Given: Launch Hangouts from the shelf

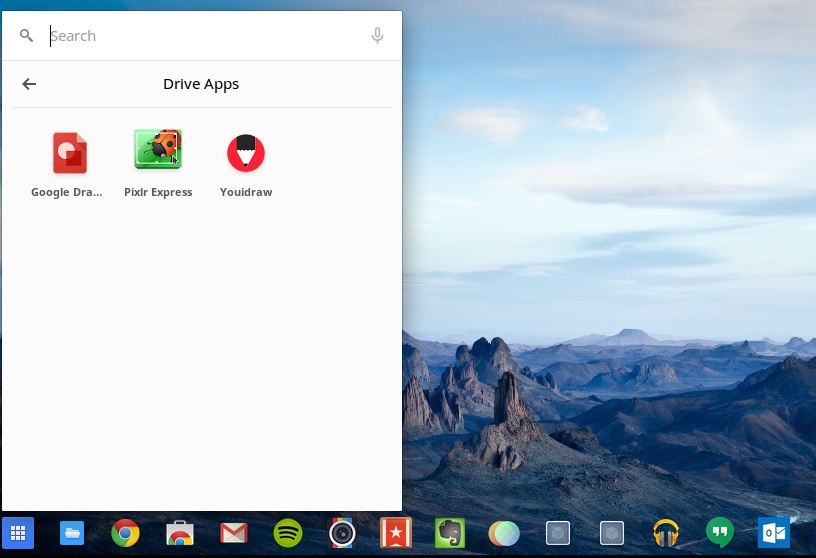Looking at the screenshot, I should [720, 533].
